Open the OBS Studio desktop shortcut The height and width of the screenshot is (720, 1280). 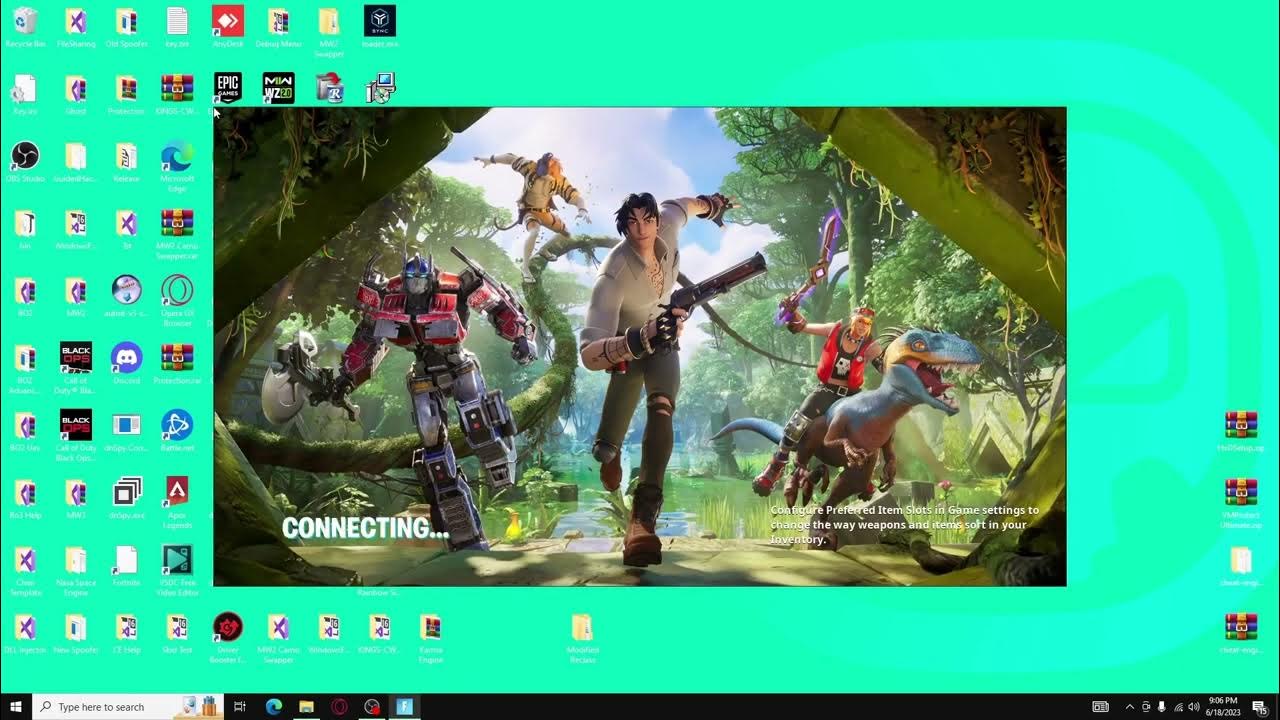coord(25,162)
